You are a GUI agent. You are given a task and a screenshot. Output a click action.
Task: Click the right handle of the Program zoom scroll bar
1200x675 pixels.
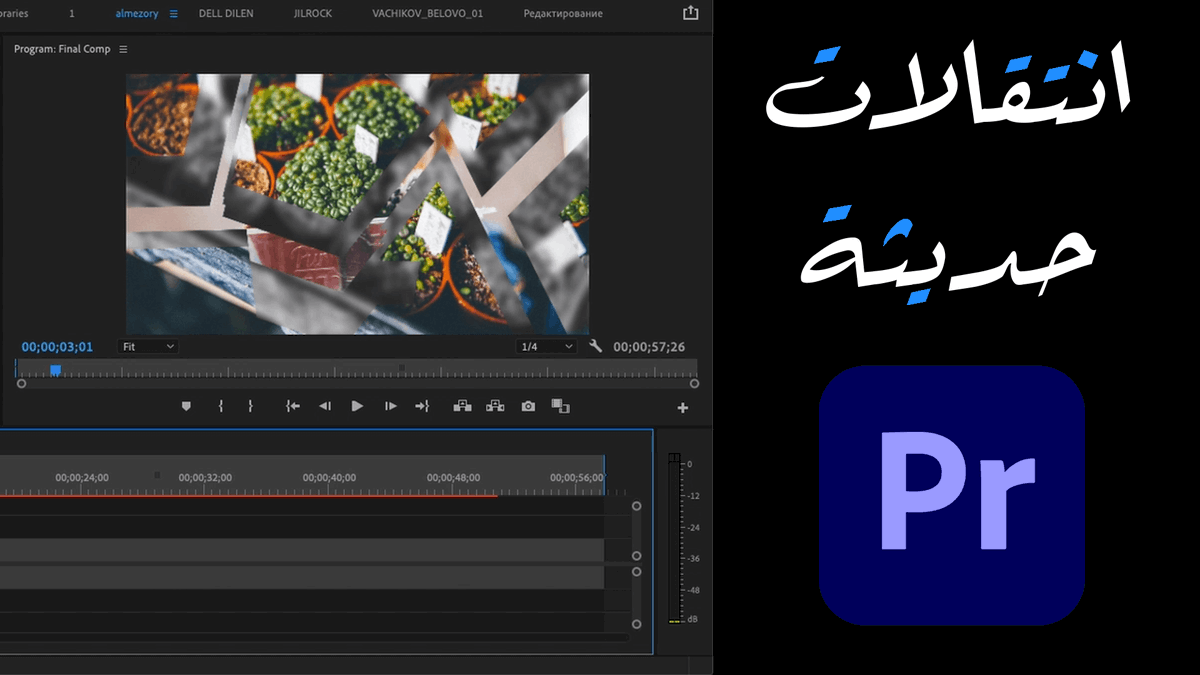(694, 383)
